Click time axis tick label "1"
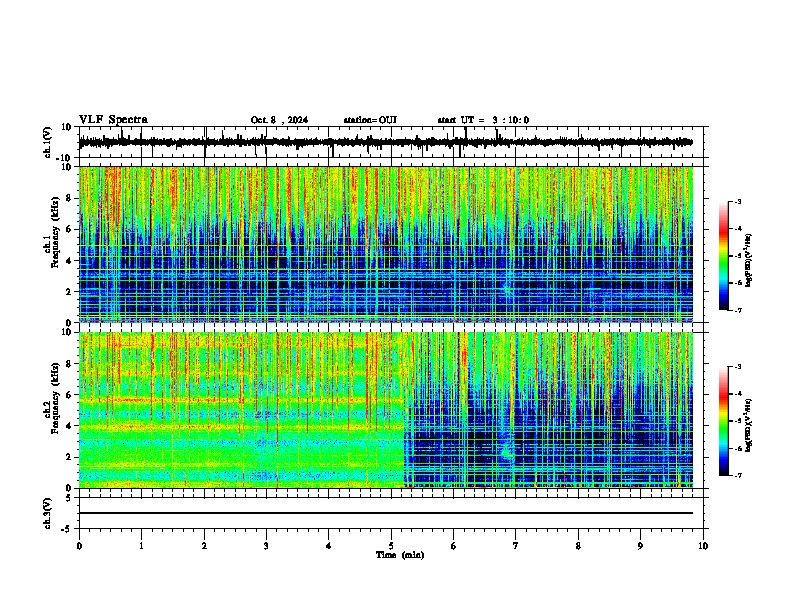792x612 pixels. coord(141,546)
